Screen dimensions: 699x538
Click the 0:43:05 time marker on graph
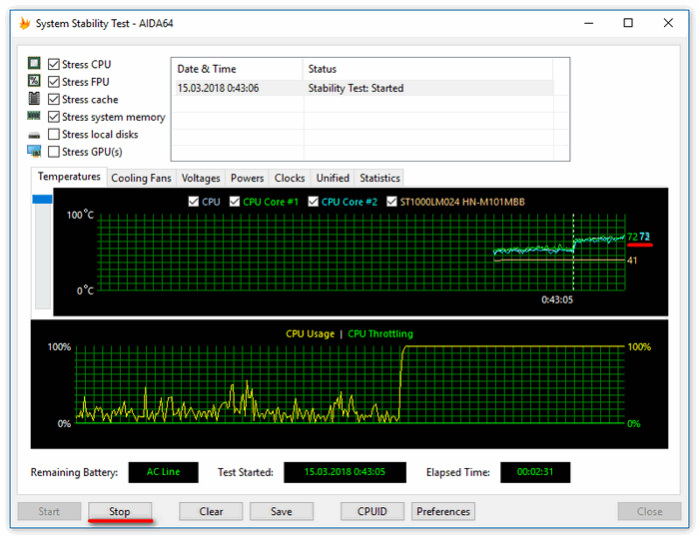(557, 300)
